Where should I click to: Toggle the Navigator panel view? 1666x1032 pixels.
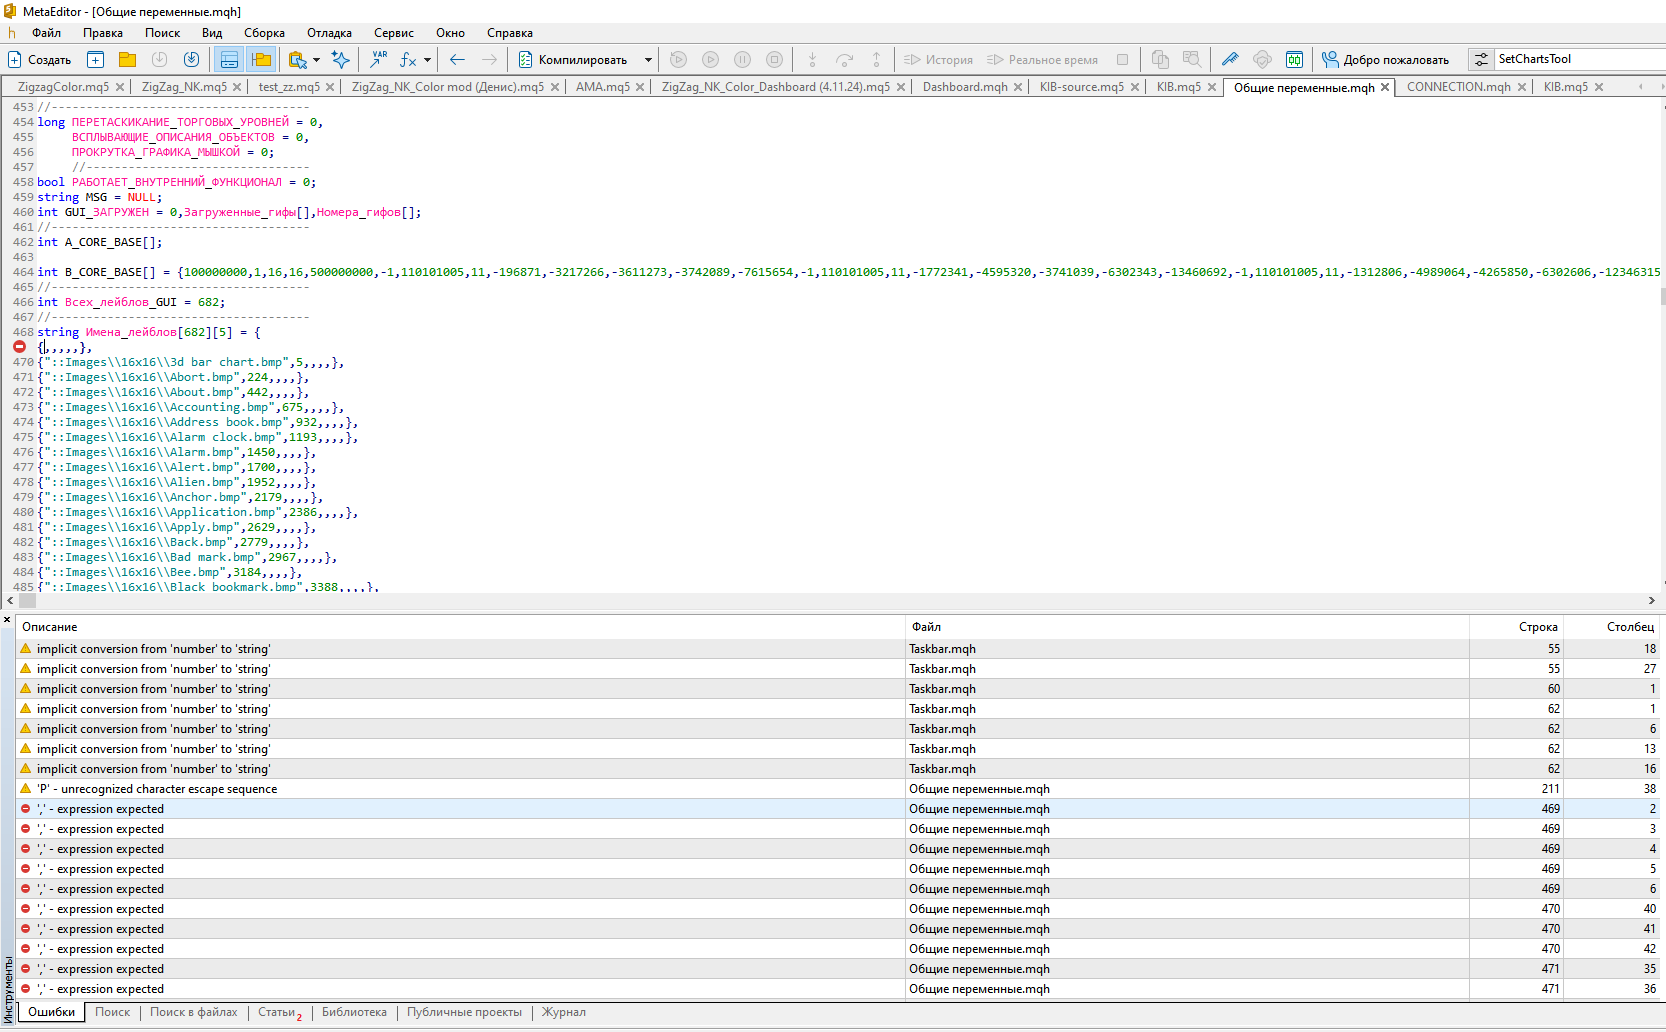(261, 60)
